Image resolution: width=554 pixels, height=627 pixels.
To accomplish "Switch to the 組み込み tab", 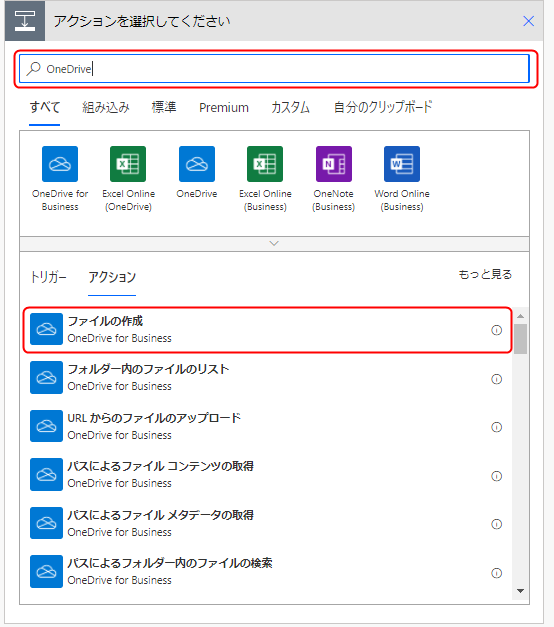I will [x=106, y=108].
